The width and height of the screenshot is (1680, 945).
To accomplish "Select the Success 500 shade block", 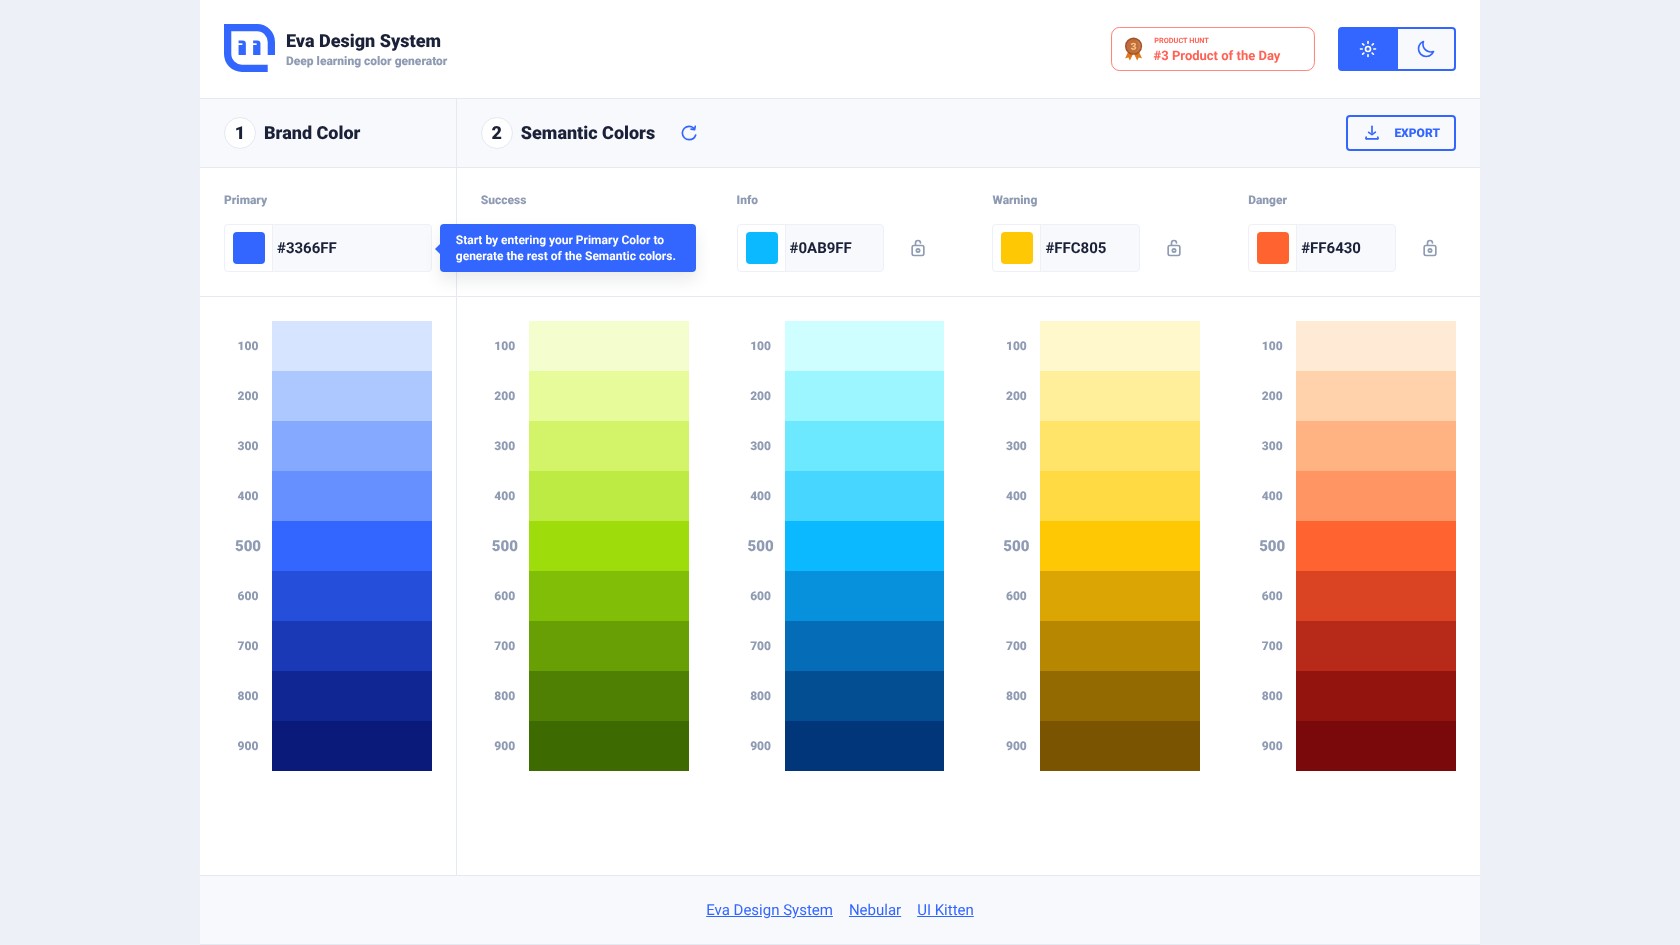I will [609, 546].
